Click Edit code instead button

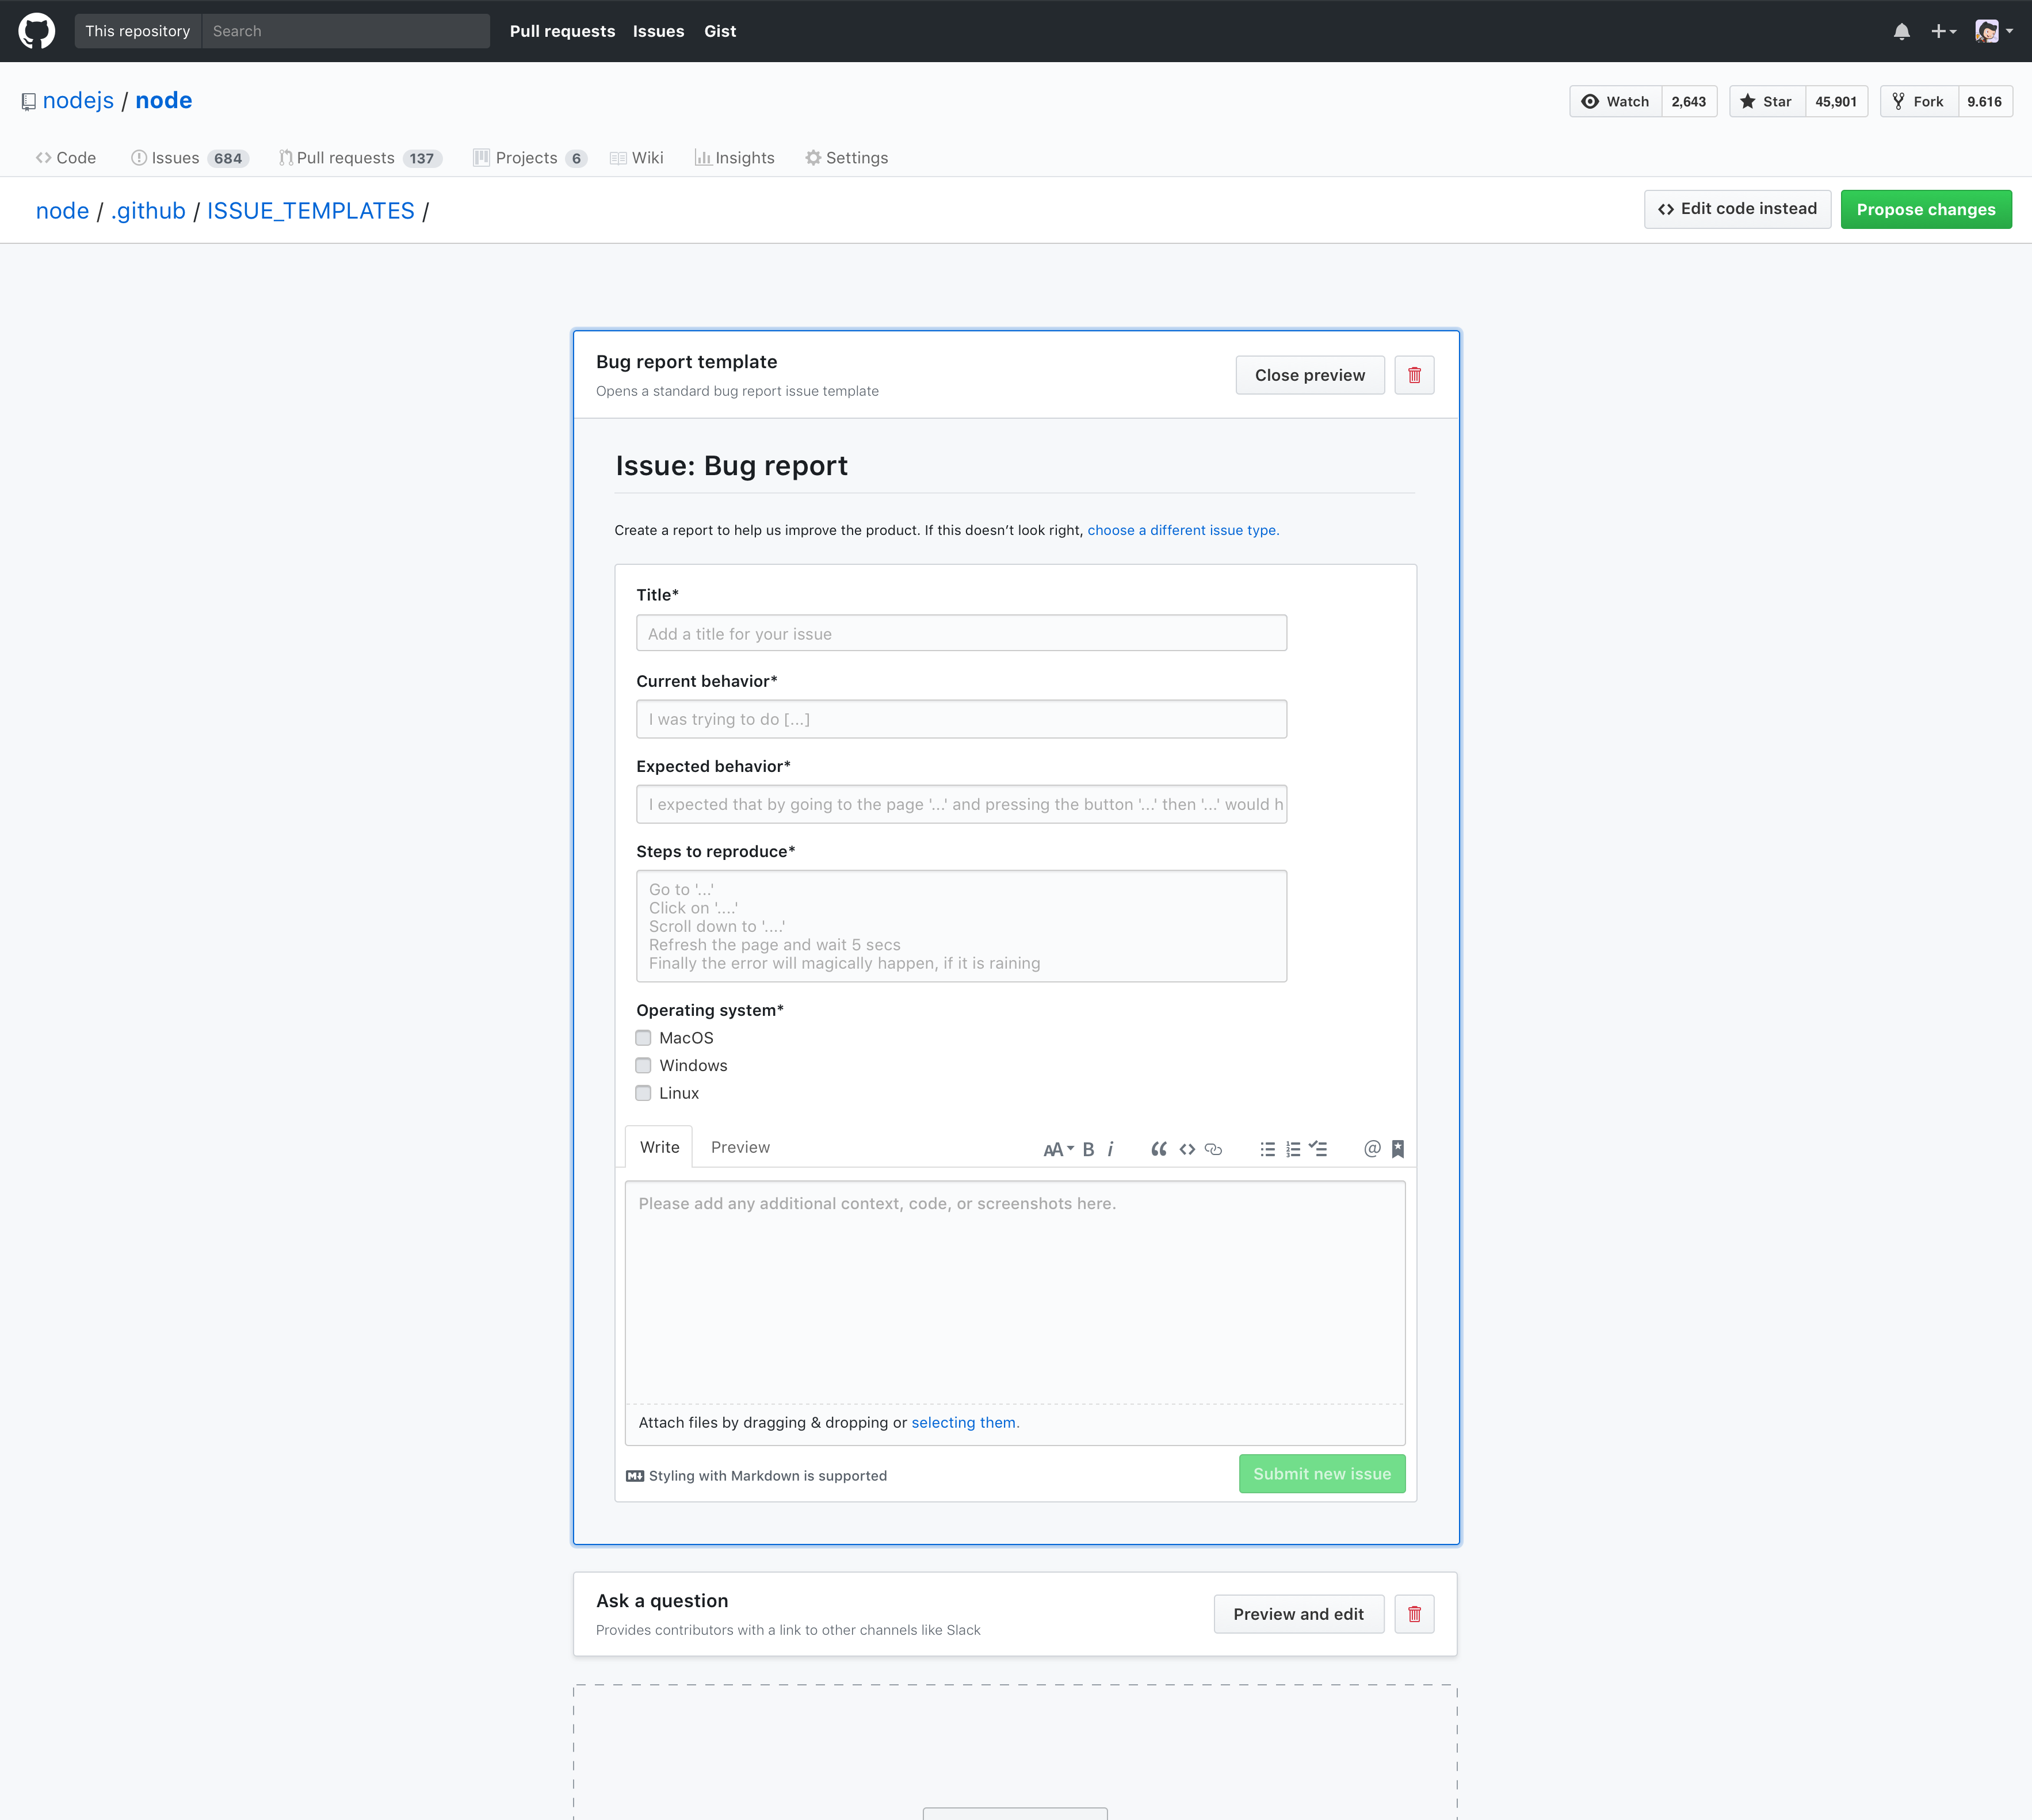pyautogui.click(x=1738, y=209)
